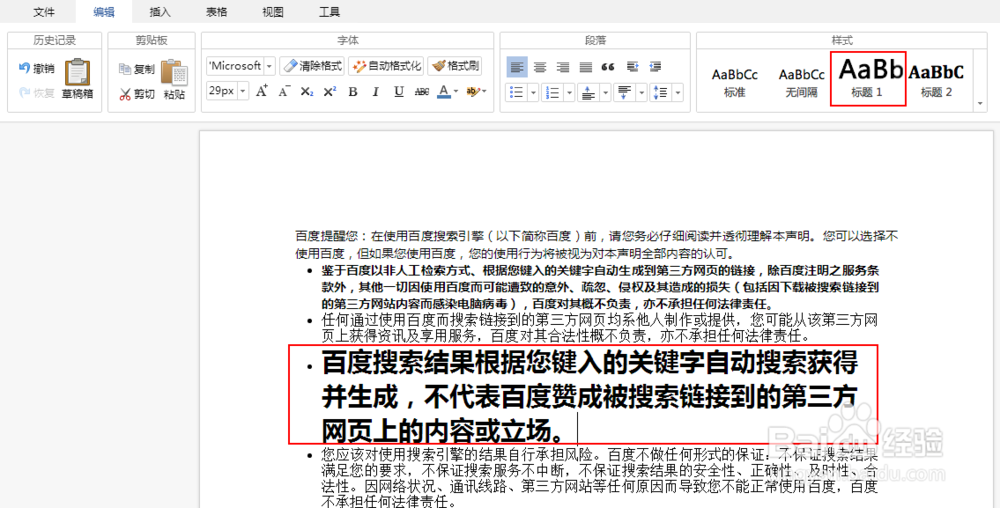Click the 粘贴 paste button
Screen dimensions: 1000x508
174,80
